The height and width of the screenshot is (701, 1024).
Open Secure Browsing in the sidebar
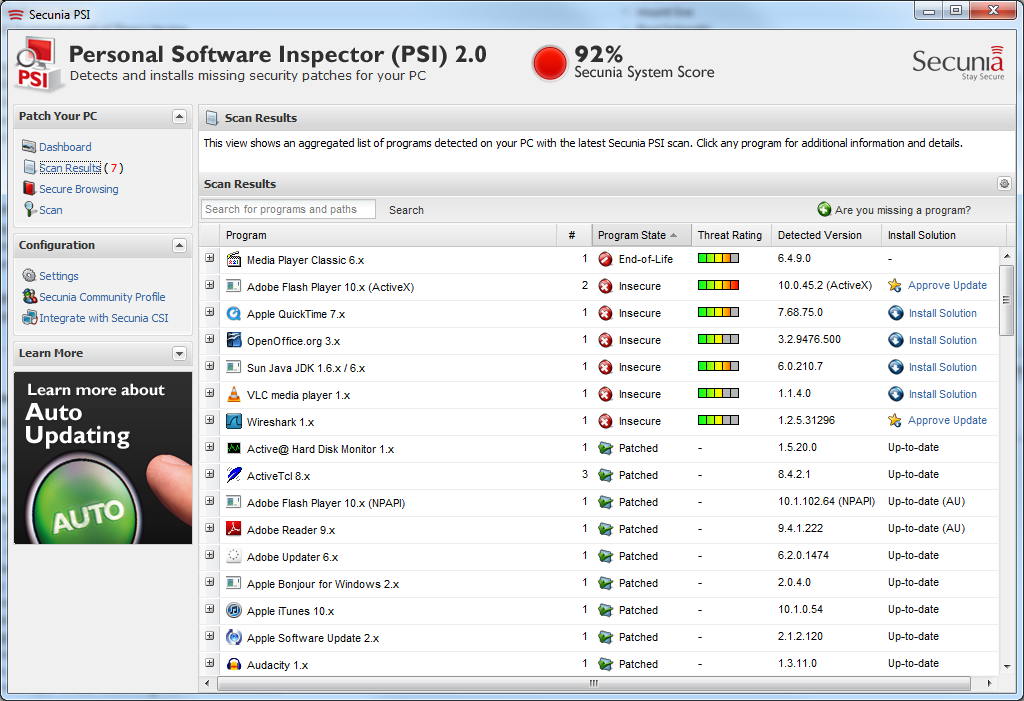[79, 189]
